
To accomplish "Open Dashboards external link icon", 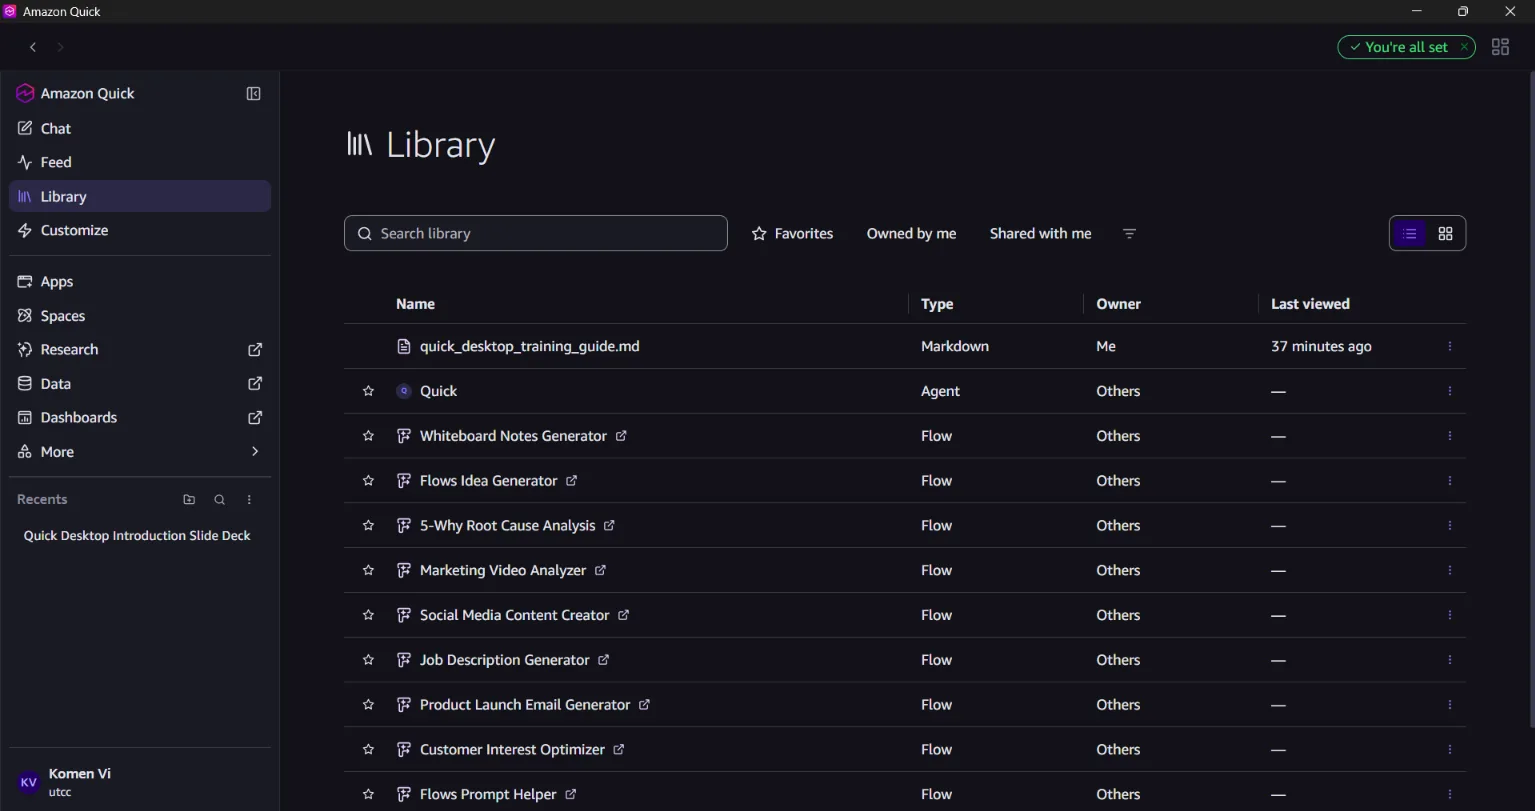I will [255, 418].
